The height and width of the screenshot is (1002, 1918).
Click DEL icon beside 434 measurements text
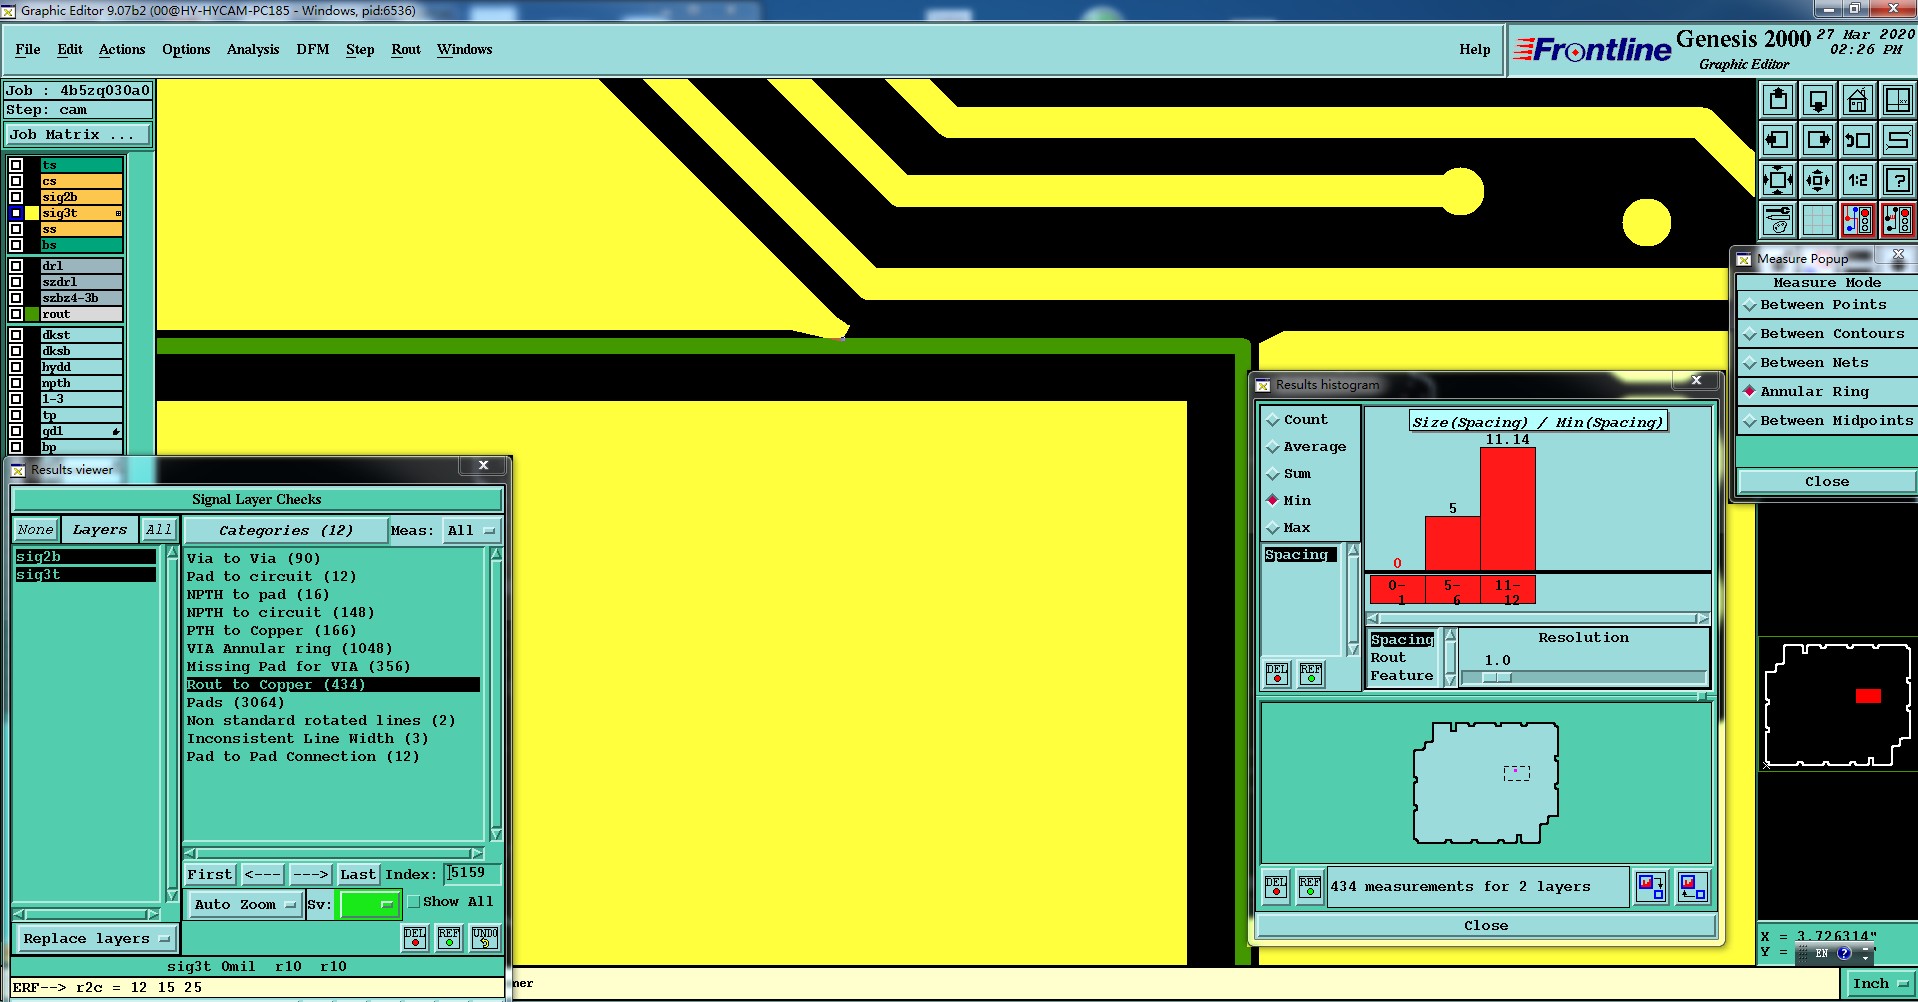click(1276, 887)
